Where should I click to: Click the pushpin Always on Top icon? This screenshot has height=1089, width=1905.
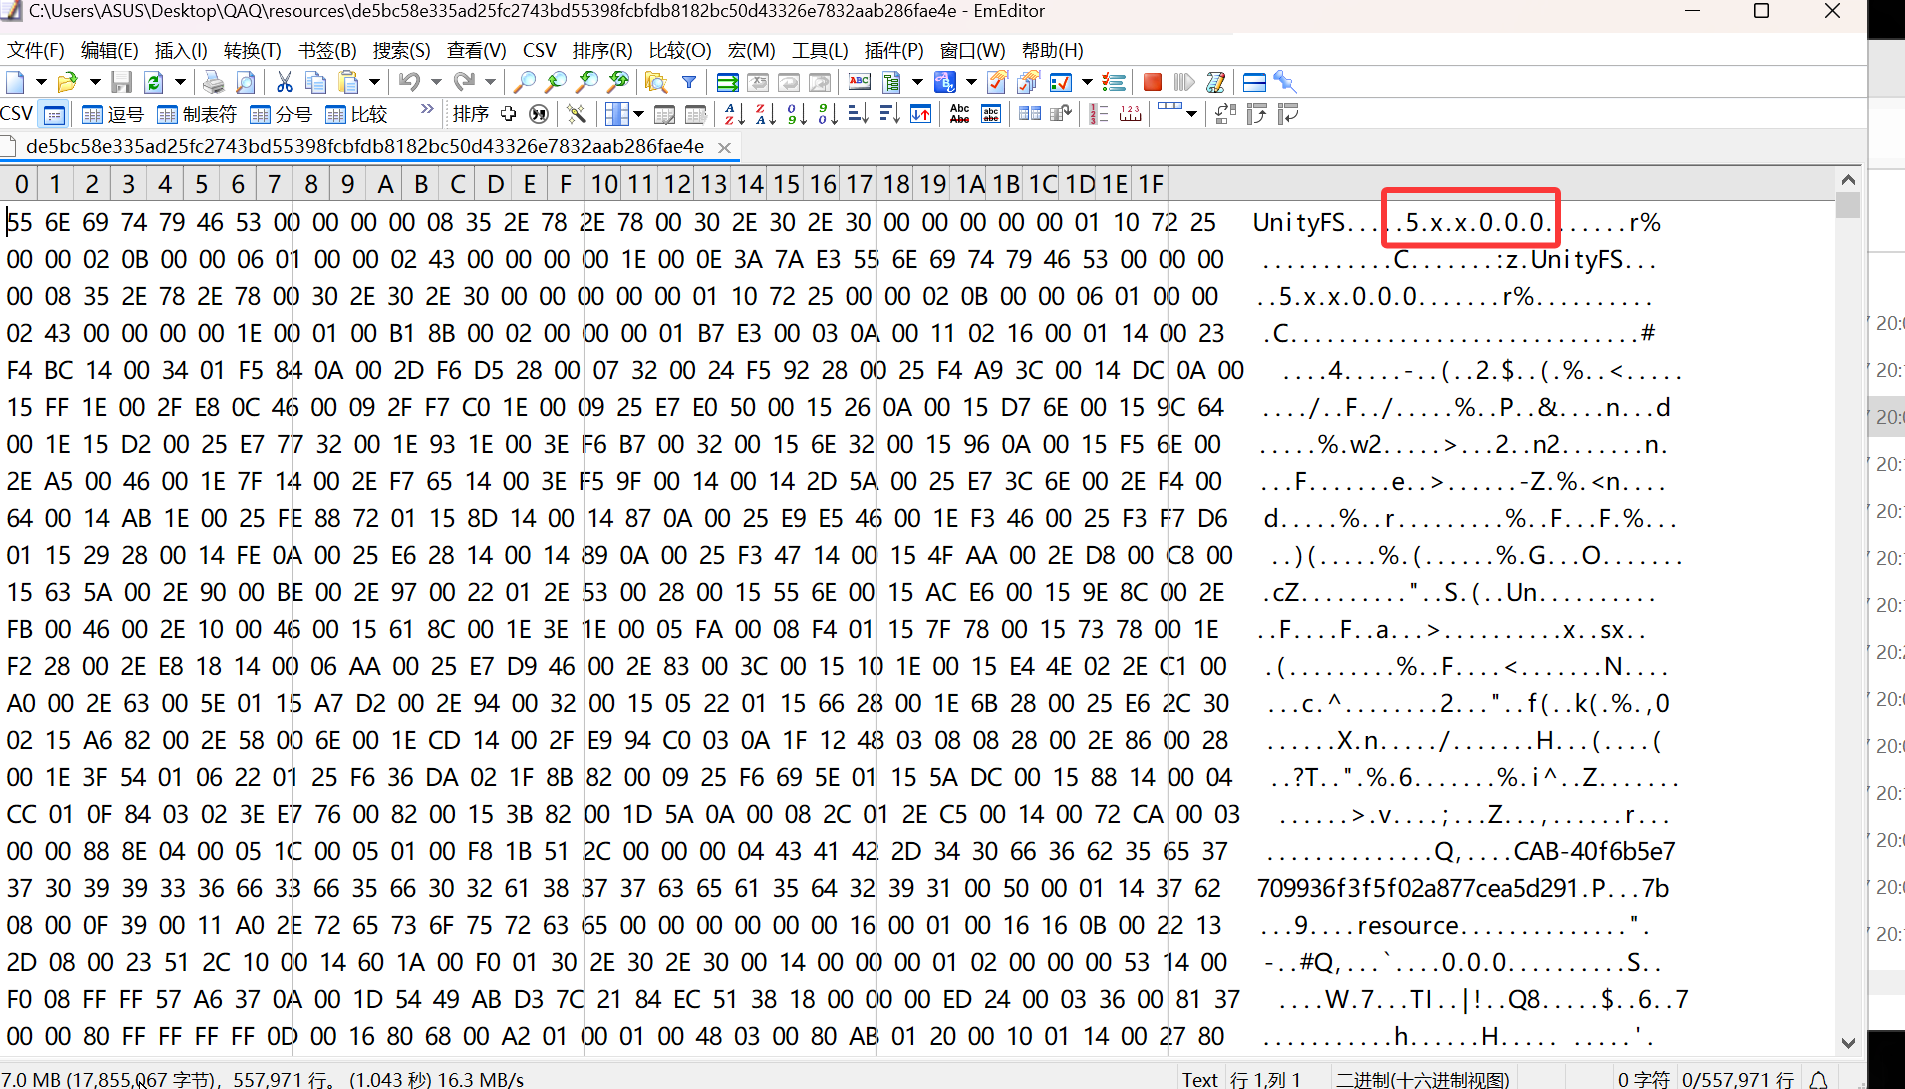(1285, 82)
